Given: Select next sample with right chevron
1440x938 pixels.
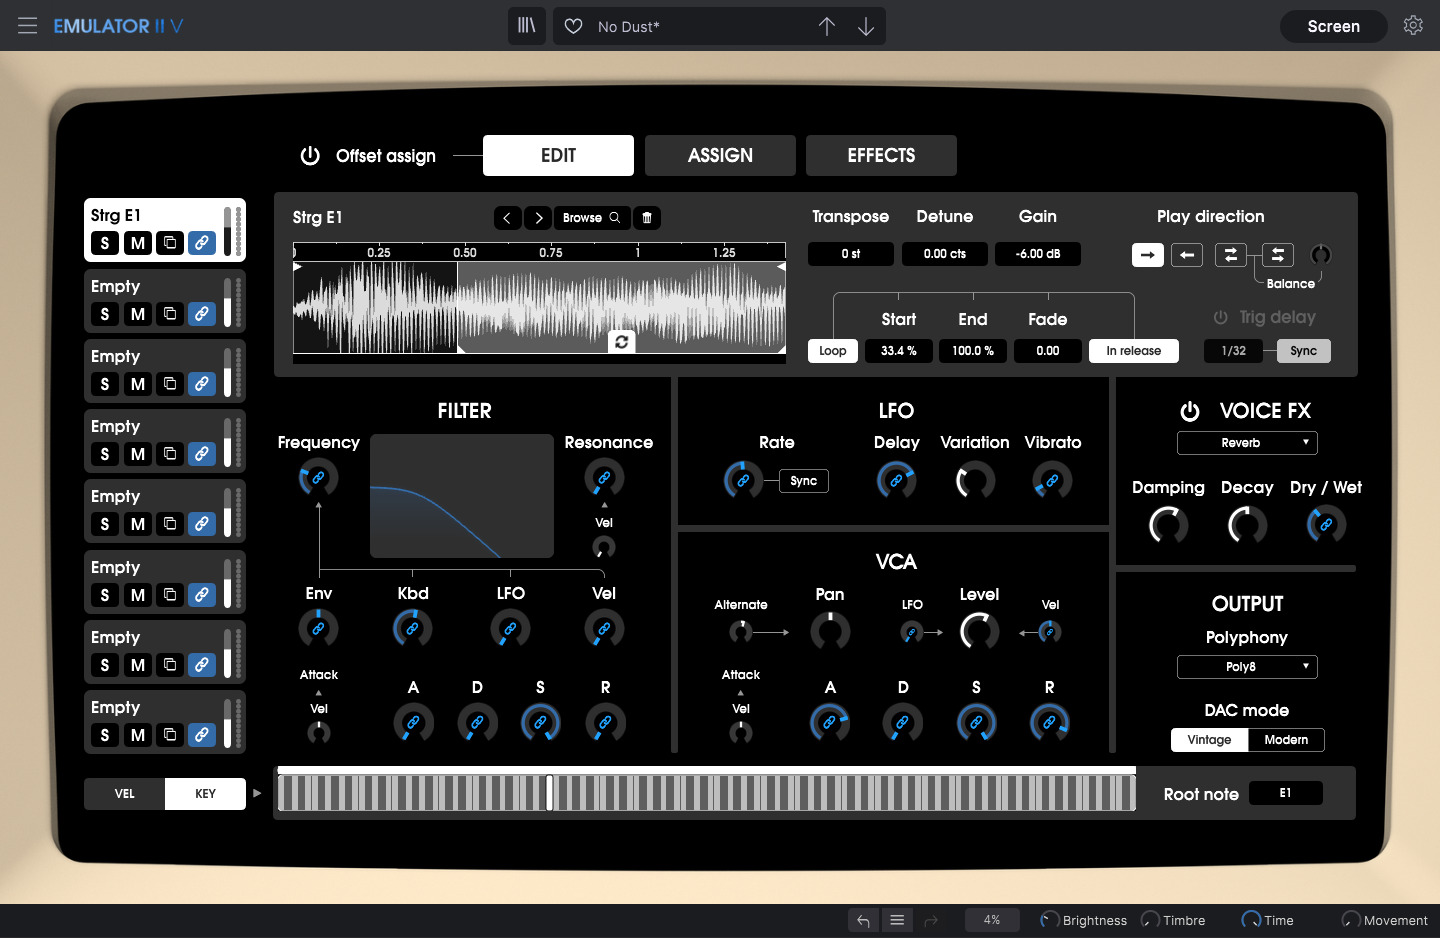Looking at the screenshot, I should click(538, 218).
